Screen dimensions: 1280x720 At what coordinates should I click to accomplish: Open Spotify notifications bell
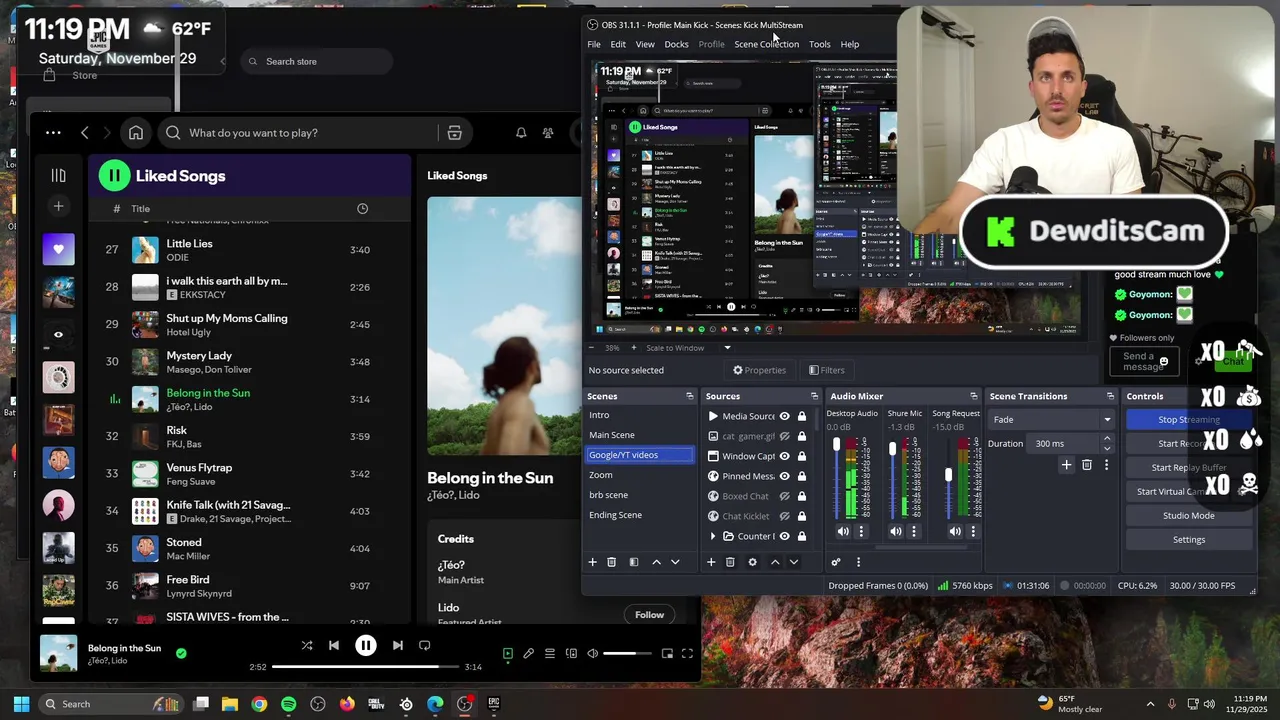(521, 132)
